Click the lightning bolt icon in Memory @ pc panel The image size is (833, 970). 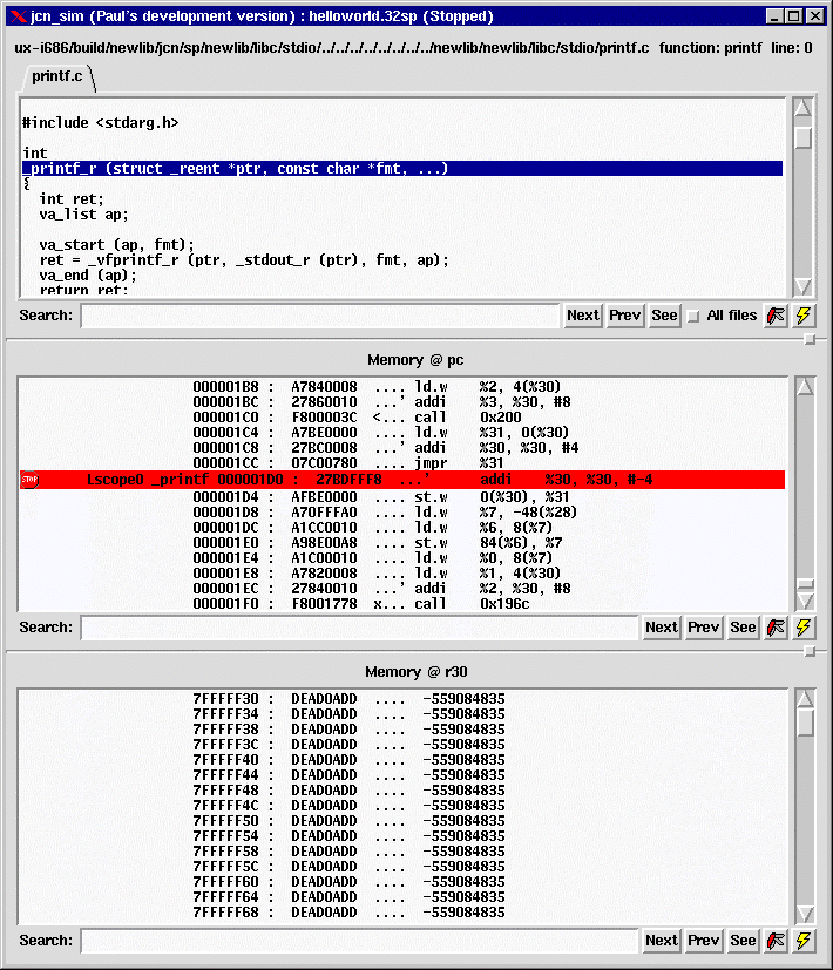click(x=803, y=627)
